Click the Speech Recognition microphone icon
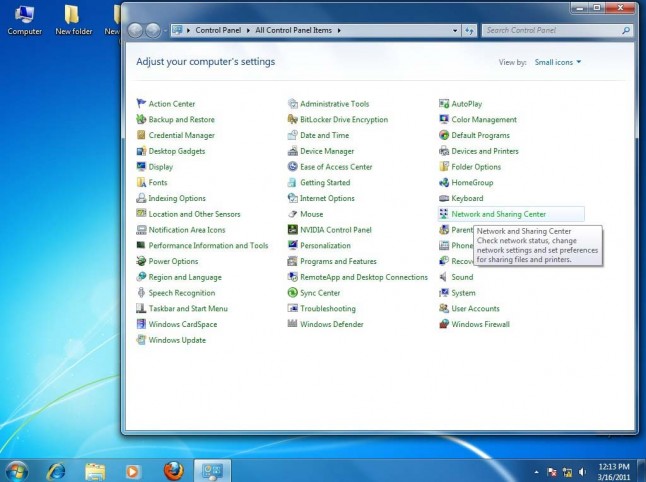Viewport: 646px width, 482px height. [x=141, y=292]
